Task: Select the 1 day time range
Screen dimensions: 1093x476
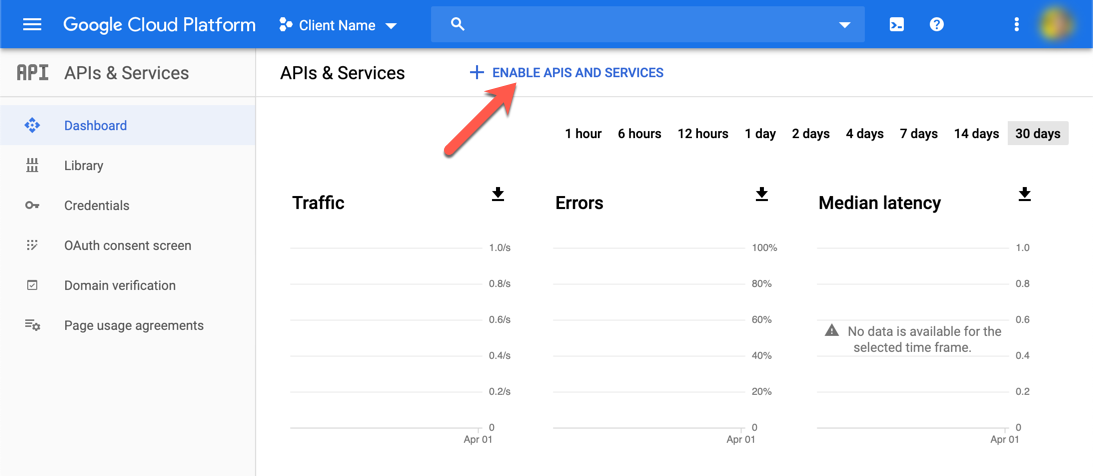Action: pos(760,134)
